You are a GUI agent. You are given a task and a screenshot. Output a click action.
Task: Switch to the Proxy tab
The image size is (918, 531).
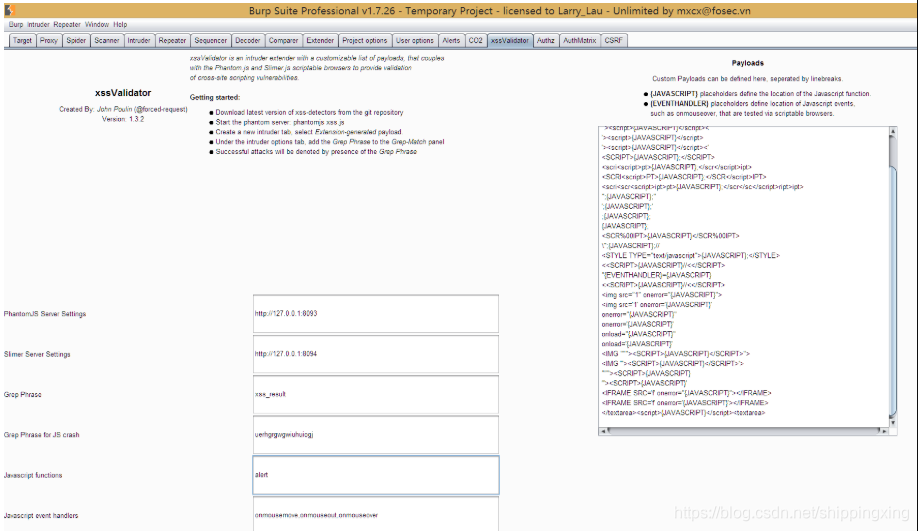click(x=48, y=40)
